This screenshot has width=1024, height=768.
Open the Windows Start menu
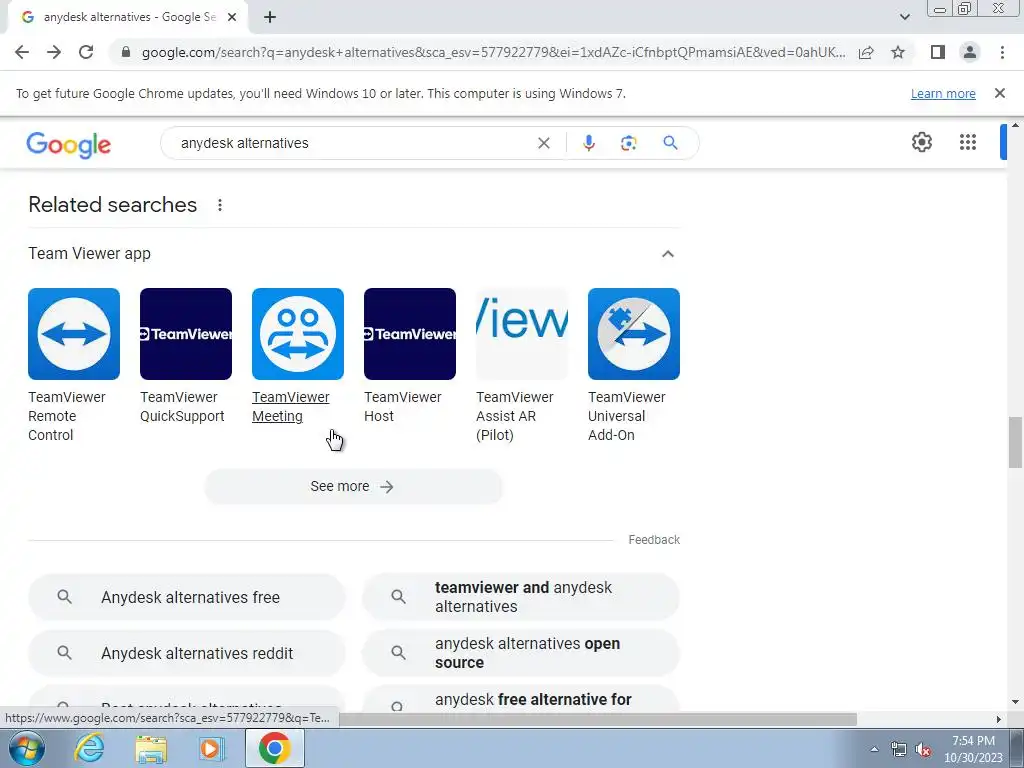tap(27, 748)
